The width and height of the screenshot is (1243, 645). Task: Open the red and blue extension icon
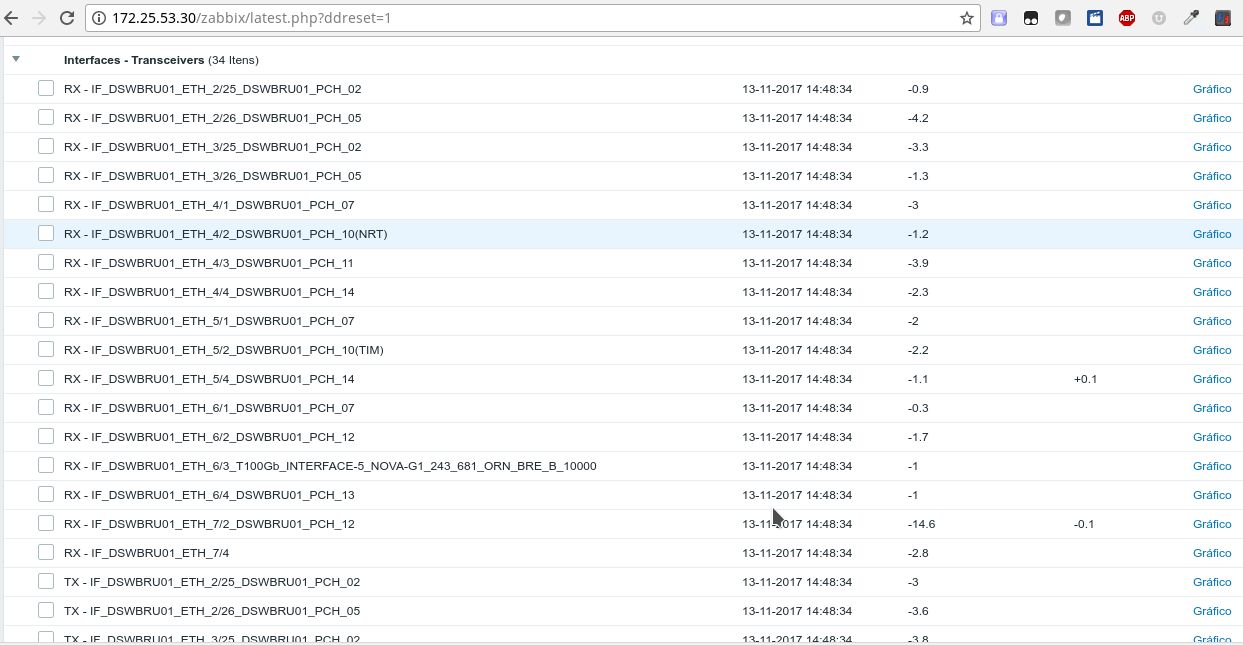[x=1223, y=18]
